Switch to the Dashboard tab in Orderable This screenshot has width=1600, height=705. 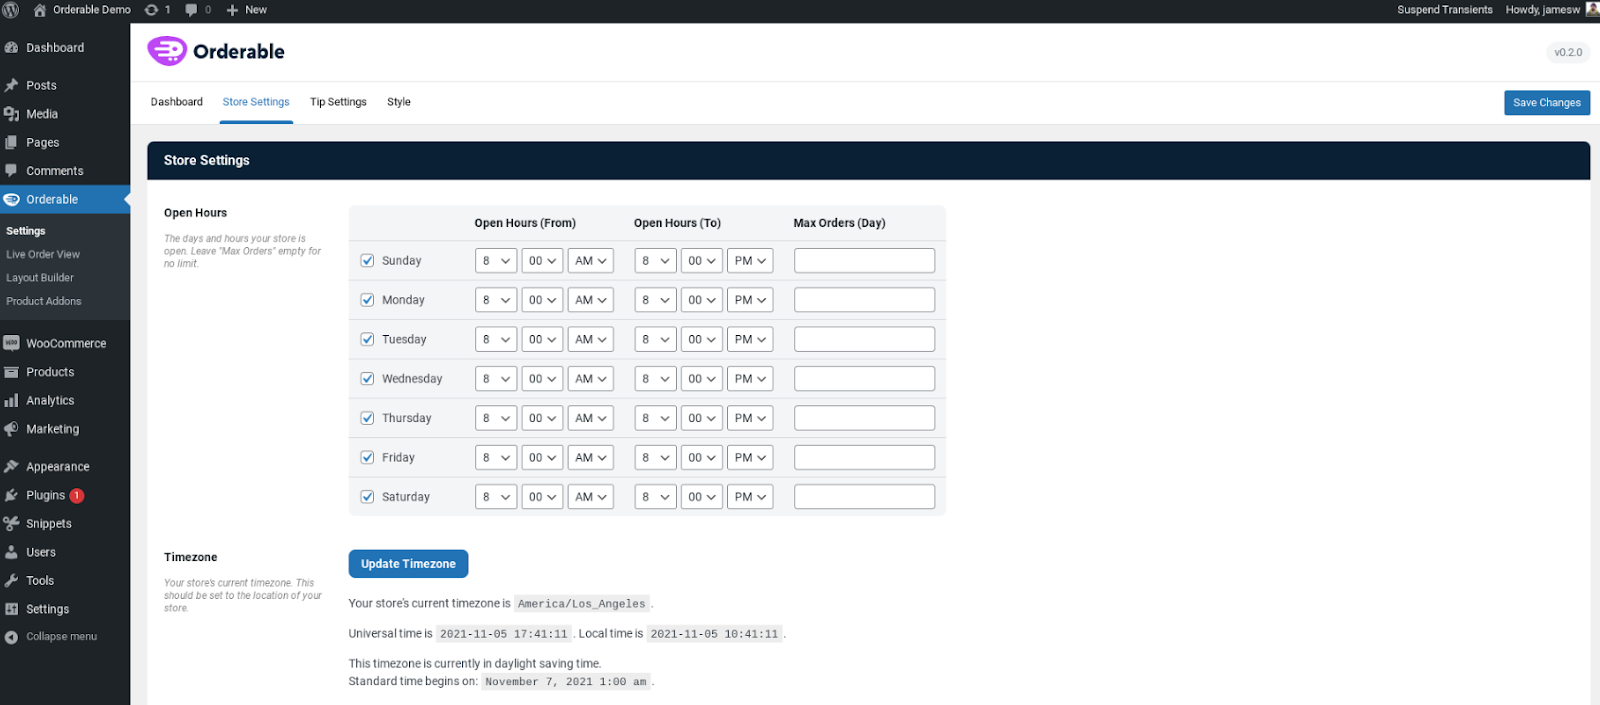coord(177,102)
